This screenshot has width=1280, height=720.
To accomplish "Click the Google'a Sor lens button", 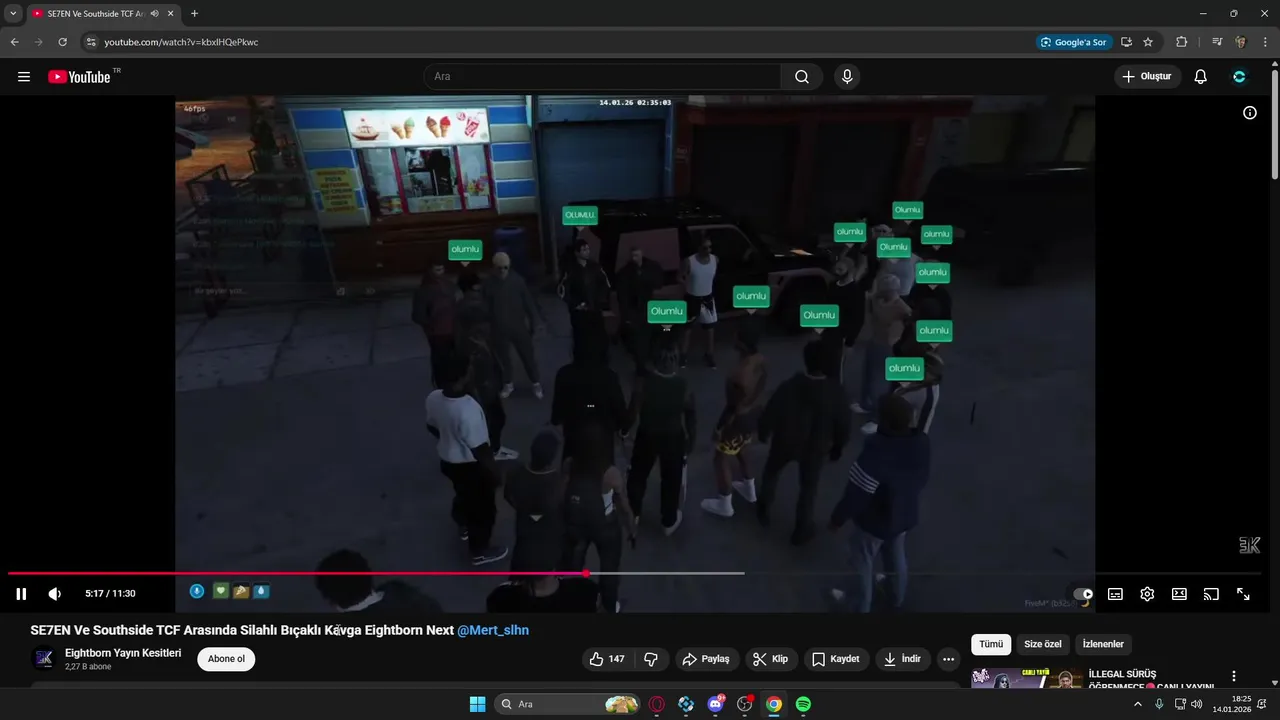I will 1074,42.
